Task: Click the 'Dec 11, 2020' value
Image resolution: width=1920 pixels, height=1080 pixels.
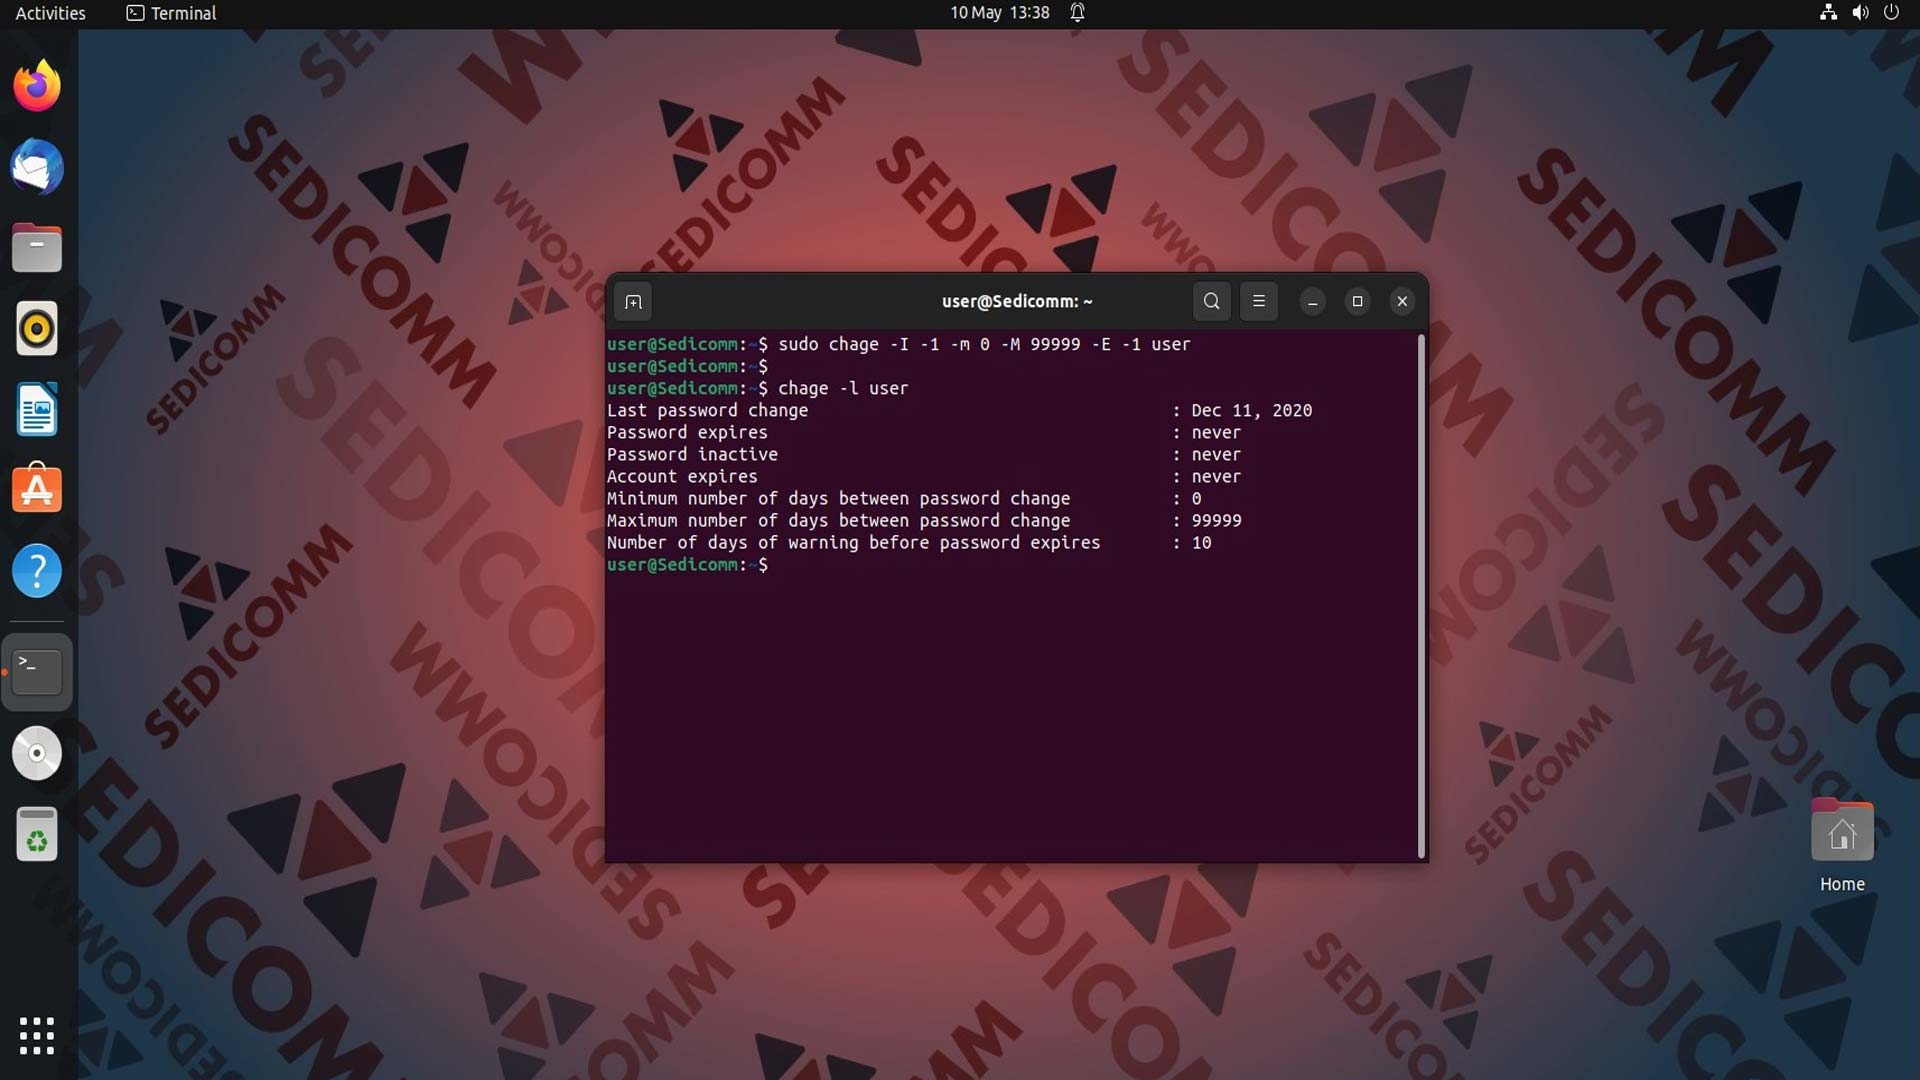Action: point(1251,410)
